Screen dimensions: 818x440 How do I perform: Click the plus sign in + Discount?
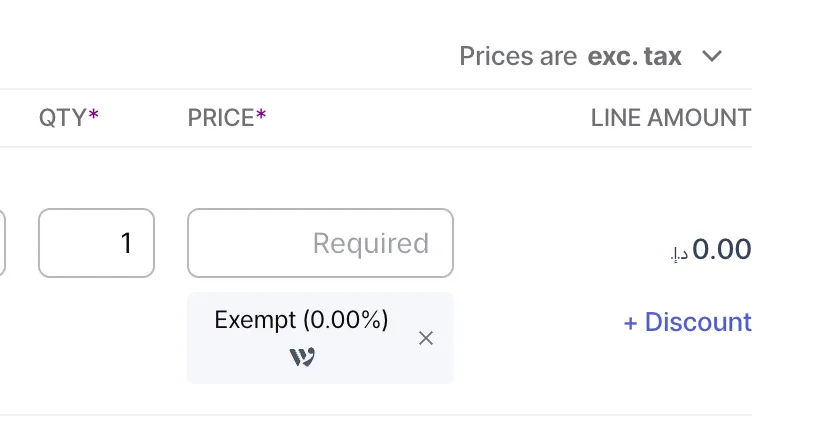click(x=630, y=323)
